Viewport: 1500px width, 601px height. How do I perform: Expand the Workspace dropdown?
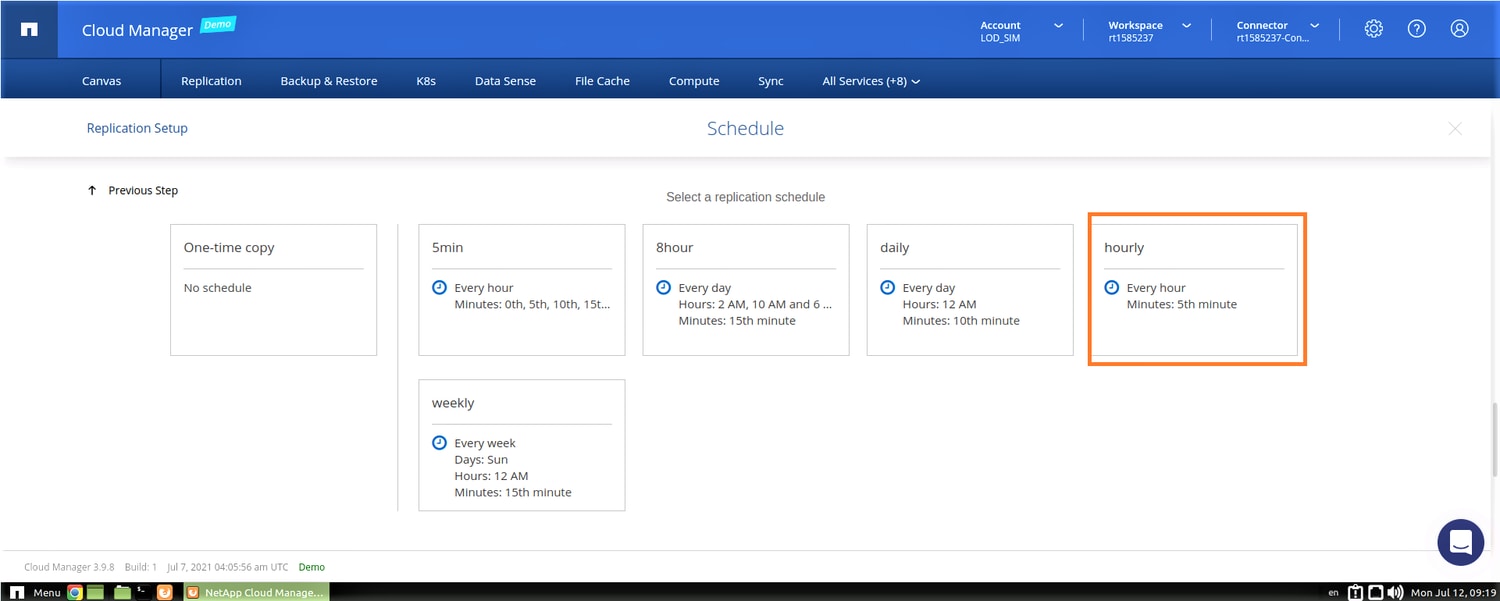(x=1150, y=31)
